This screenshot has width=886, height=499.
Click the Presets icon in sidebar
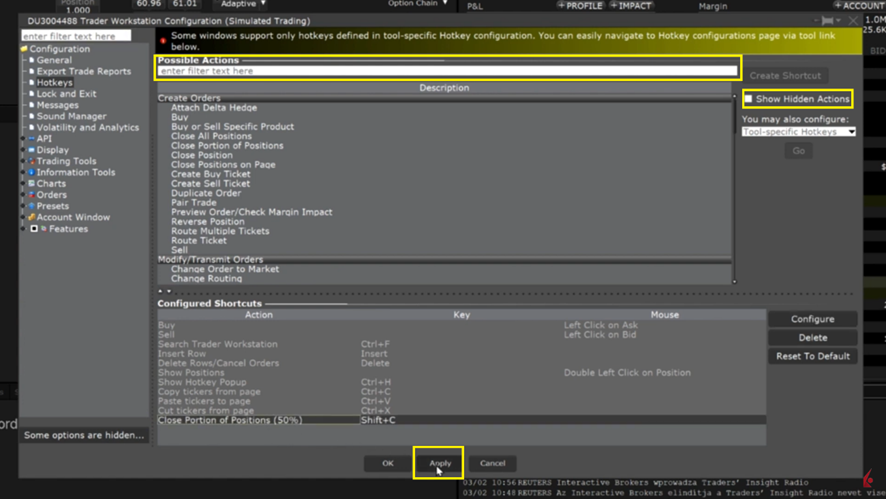pos(32,206)
